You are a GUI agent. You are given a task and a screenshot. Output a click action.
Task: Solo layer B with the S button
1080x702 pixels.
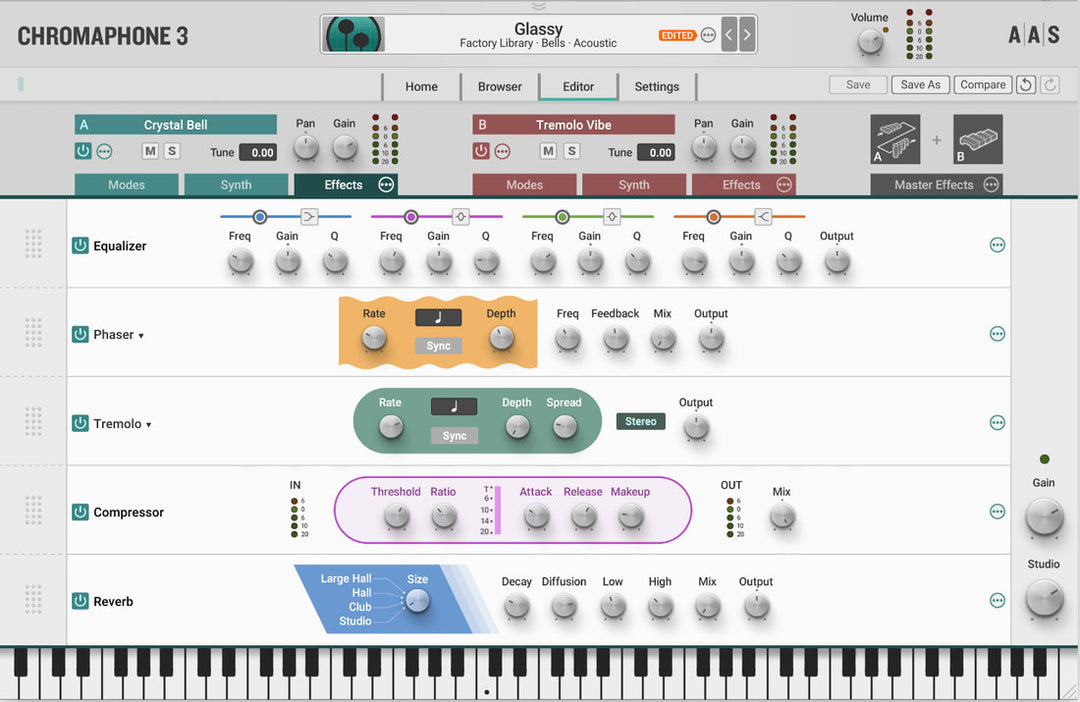click(x=571, y=151)
